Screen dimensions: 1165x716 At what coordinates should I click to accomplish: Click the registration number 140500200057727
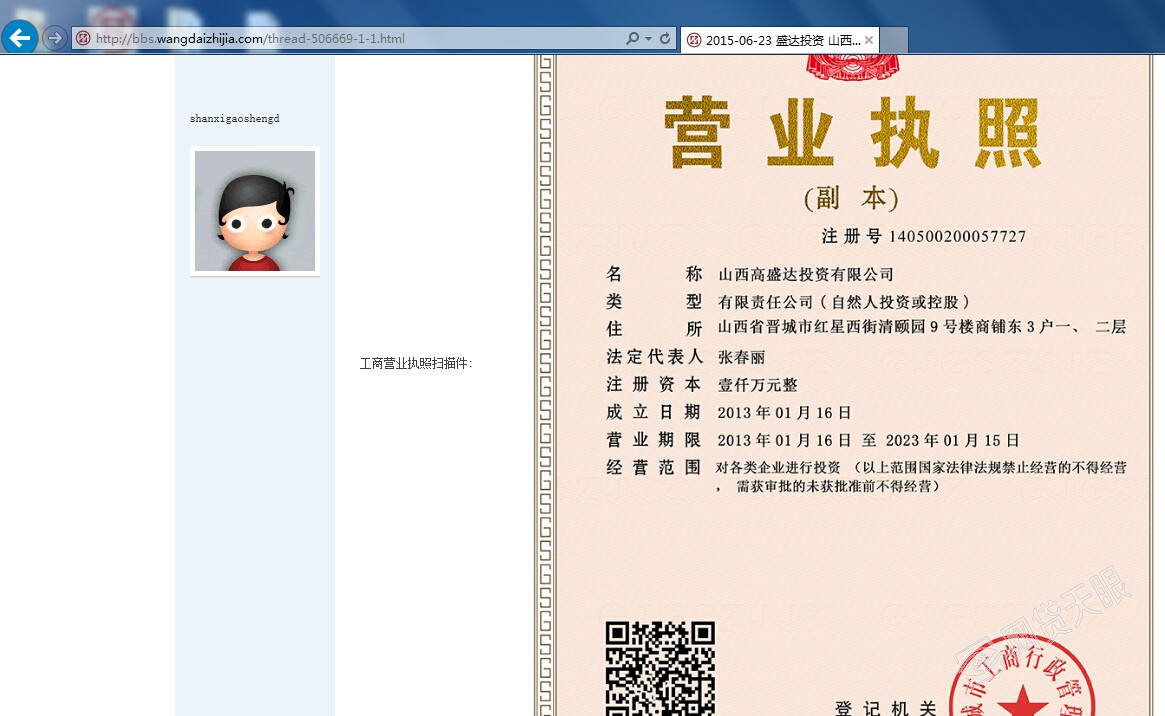click(x=957, y=237)
